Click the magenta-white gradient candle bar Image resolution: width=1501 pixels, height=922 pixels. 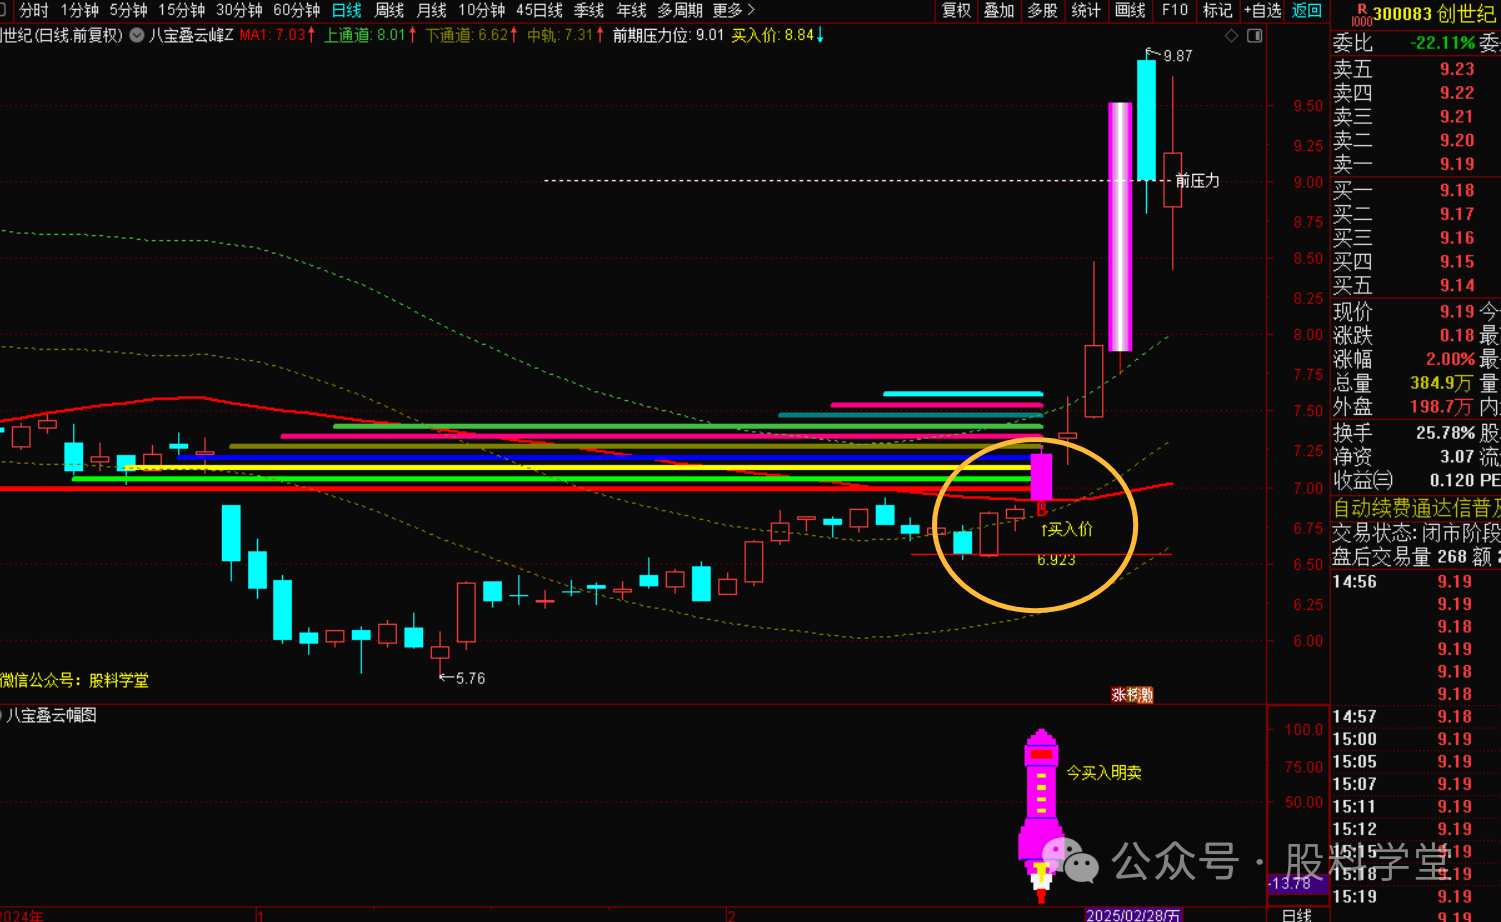[x=1120, y=226]
